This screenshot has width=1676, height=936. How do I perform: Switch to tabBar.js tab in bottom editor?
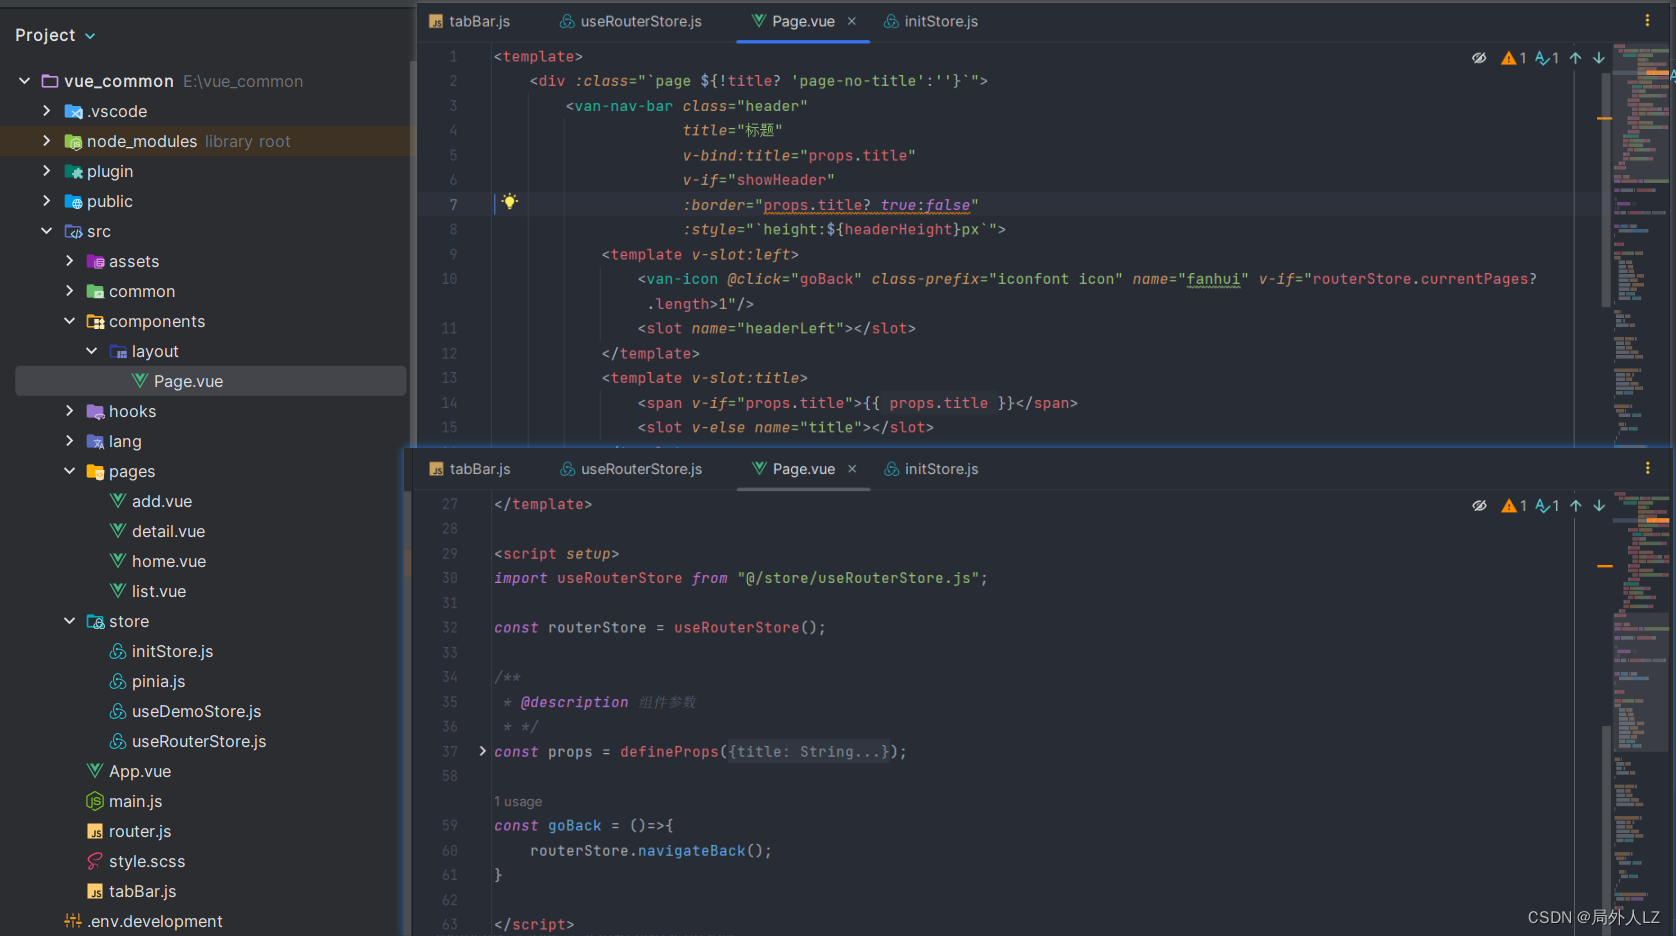tap(470, 469)
